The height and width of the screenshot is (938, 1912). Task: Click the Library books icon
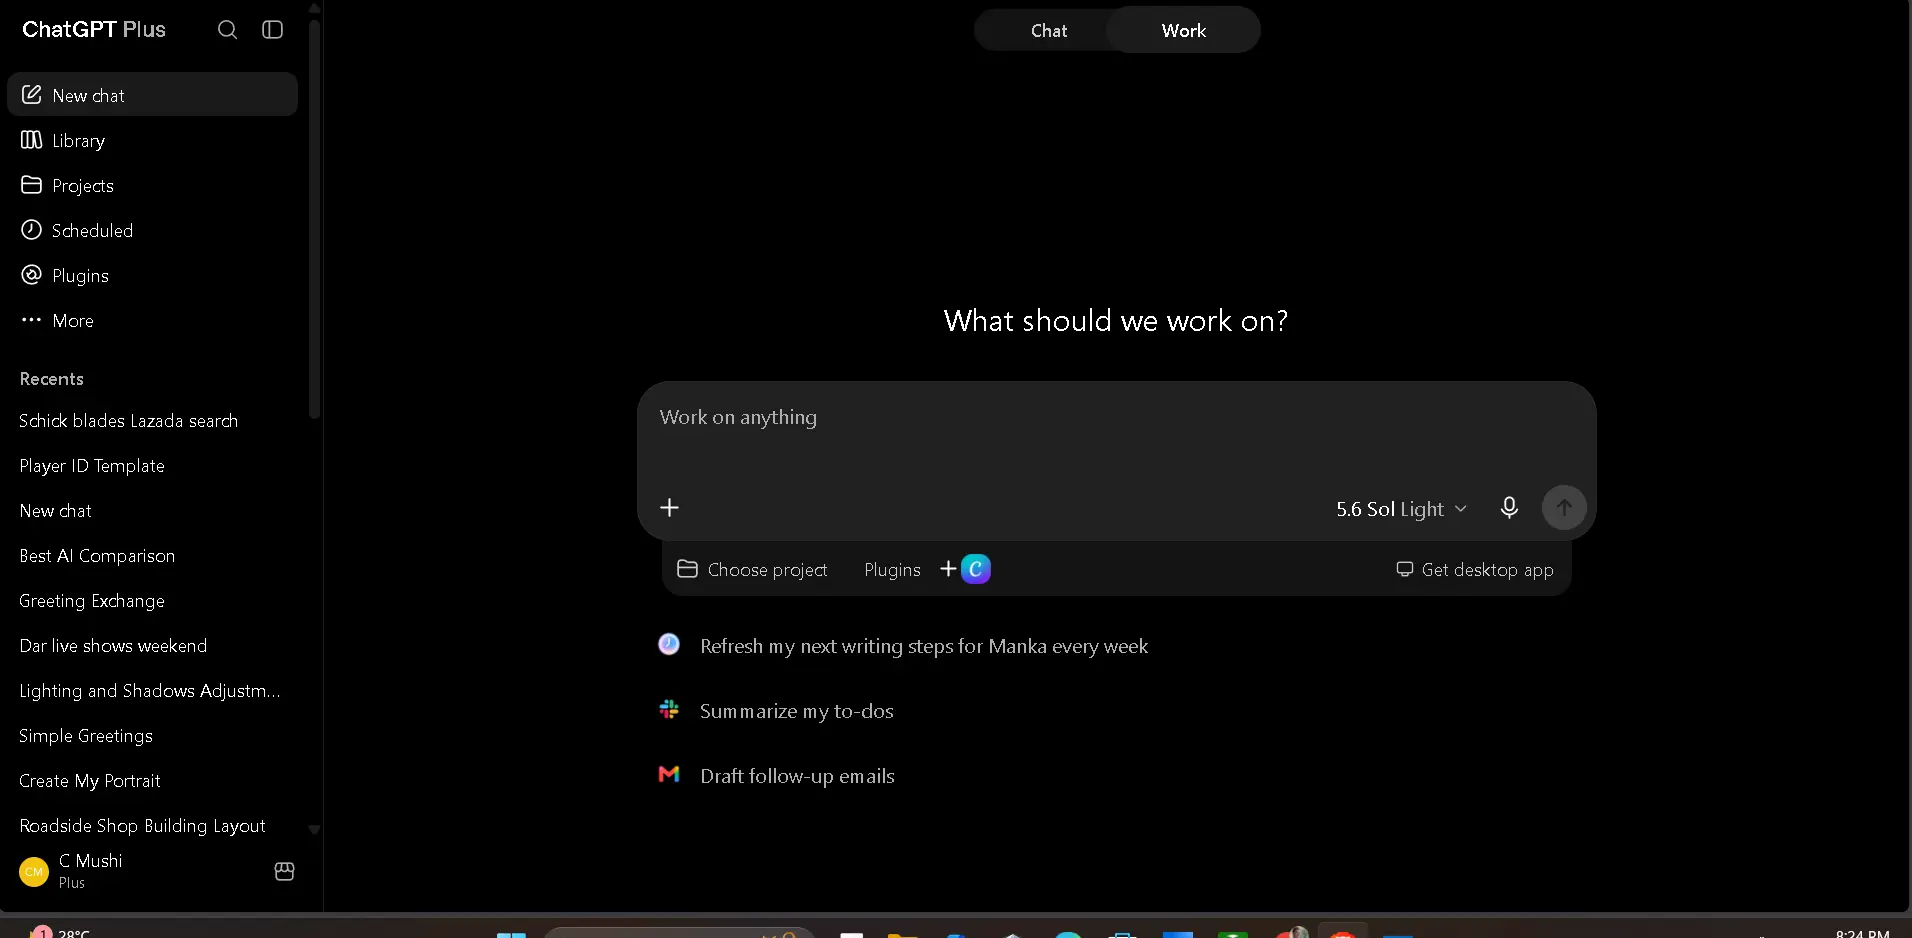tap(32, 140)
